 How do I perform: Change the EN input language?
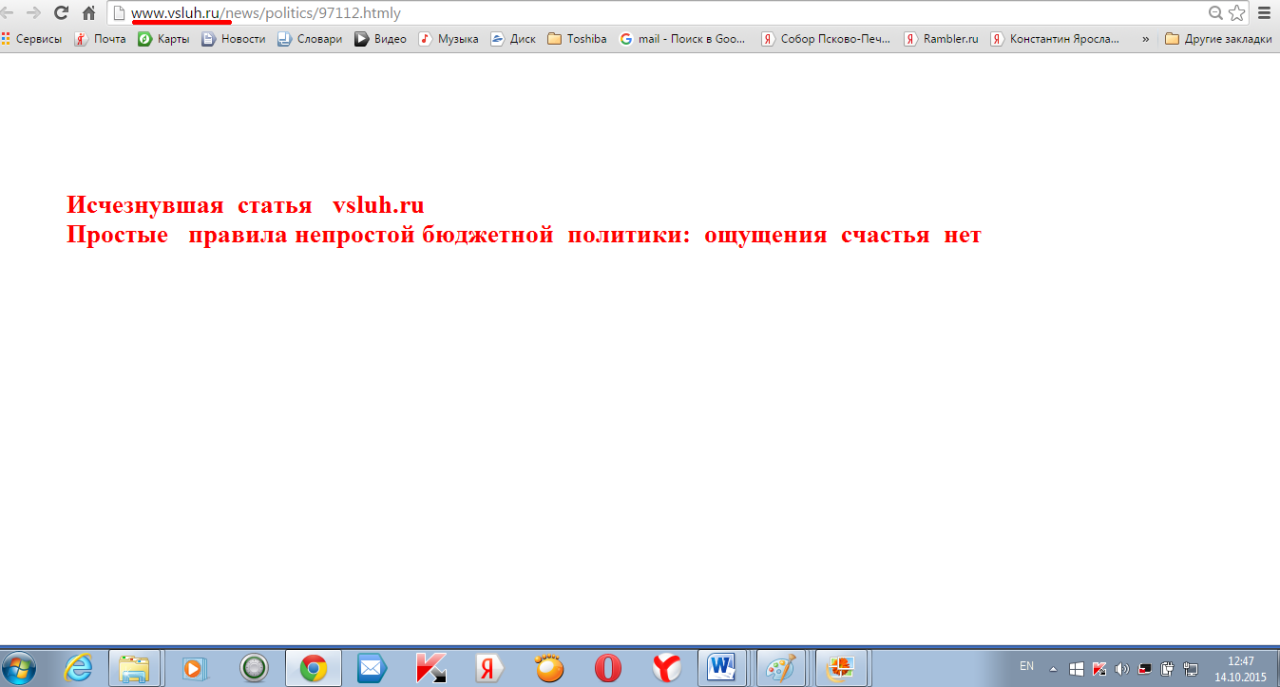[1026, 666]
